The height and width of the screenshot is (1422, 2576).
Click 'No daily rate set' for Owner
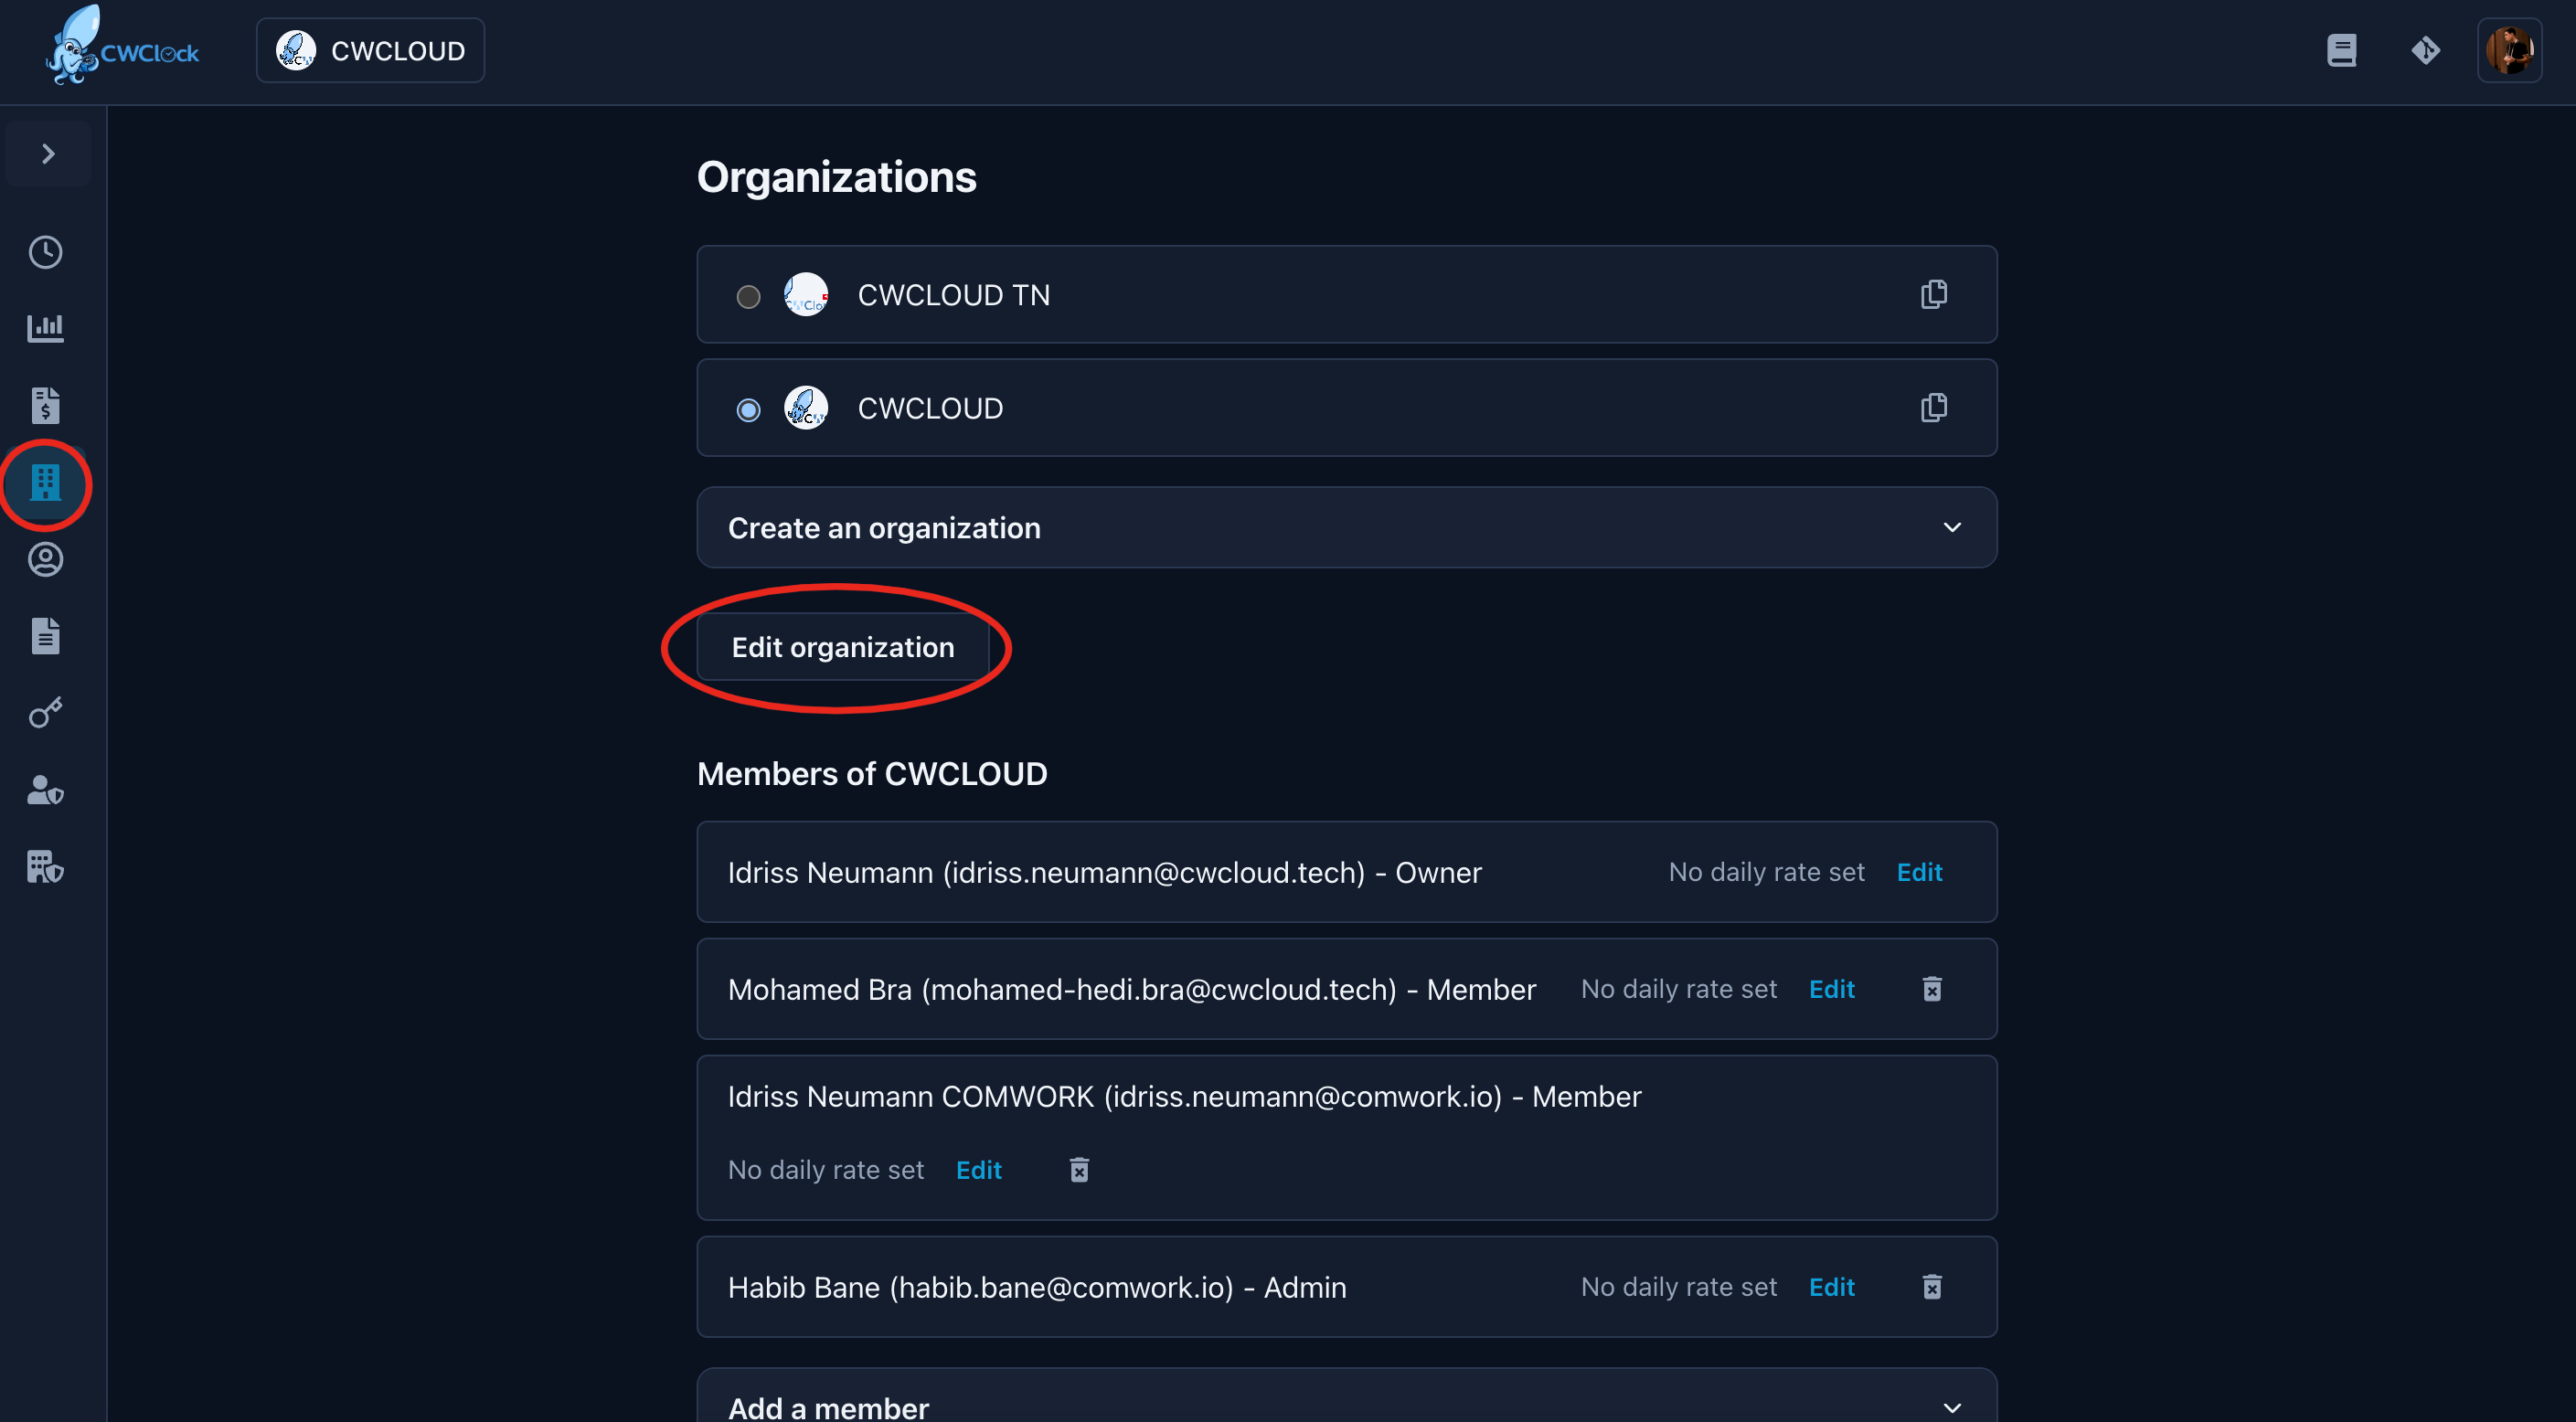coord(1767,872)
